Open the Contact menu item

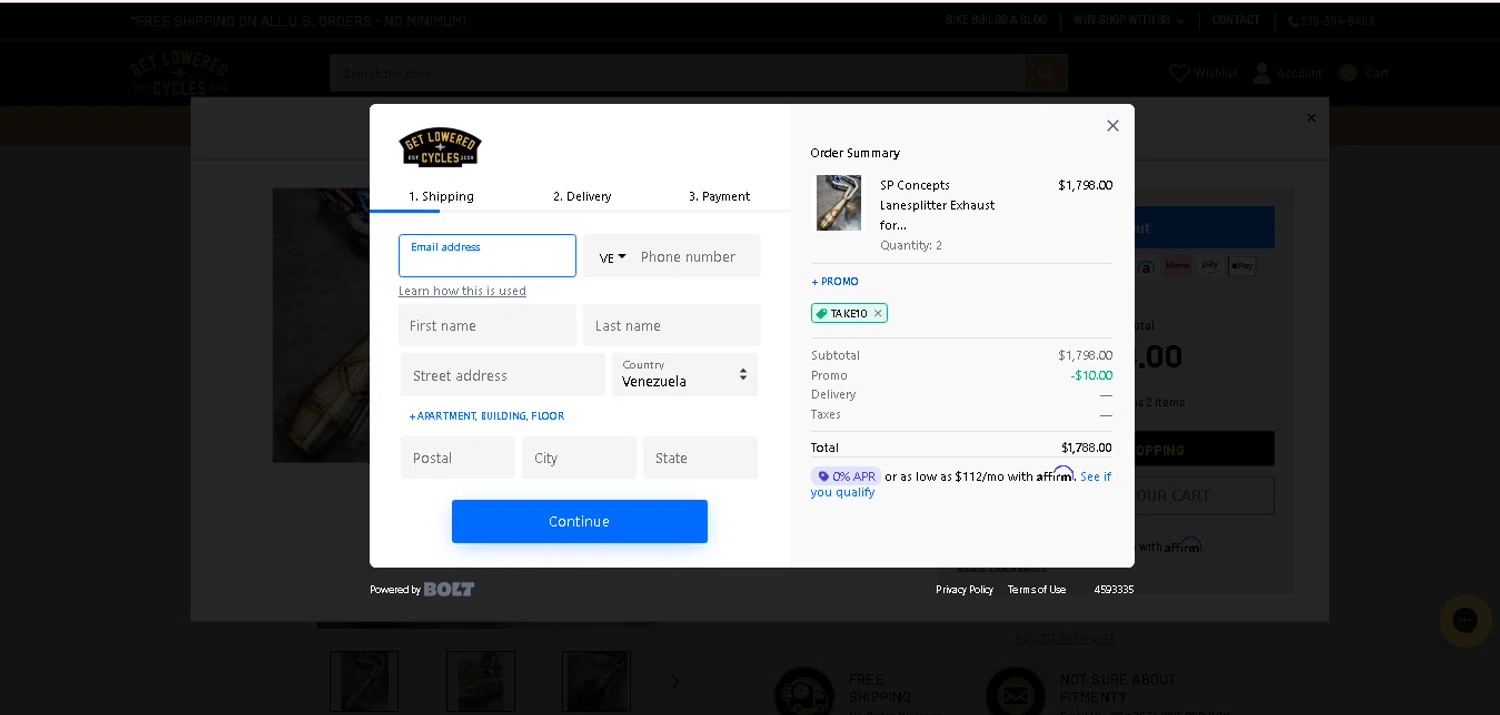pos(1236,20)
